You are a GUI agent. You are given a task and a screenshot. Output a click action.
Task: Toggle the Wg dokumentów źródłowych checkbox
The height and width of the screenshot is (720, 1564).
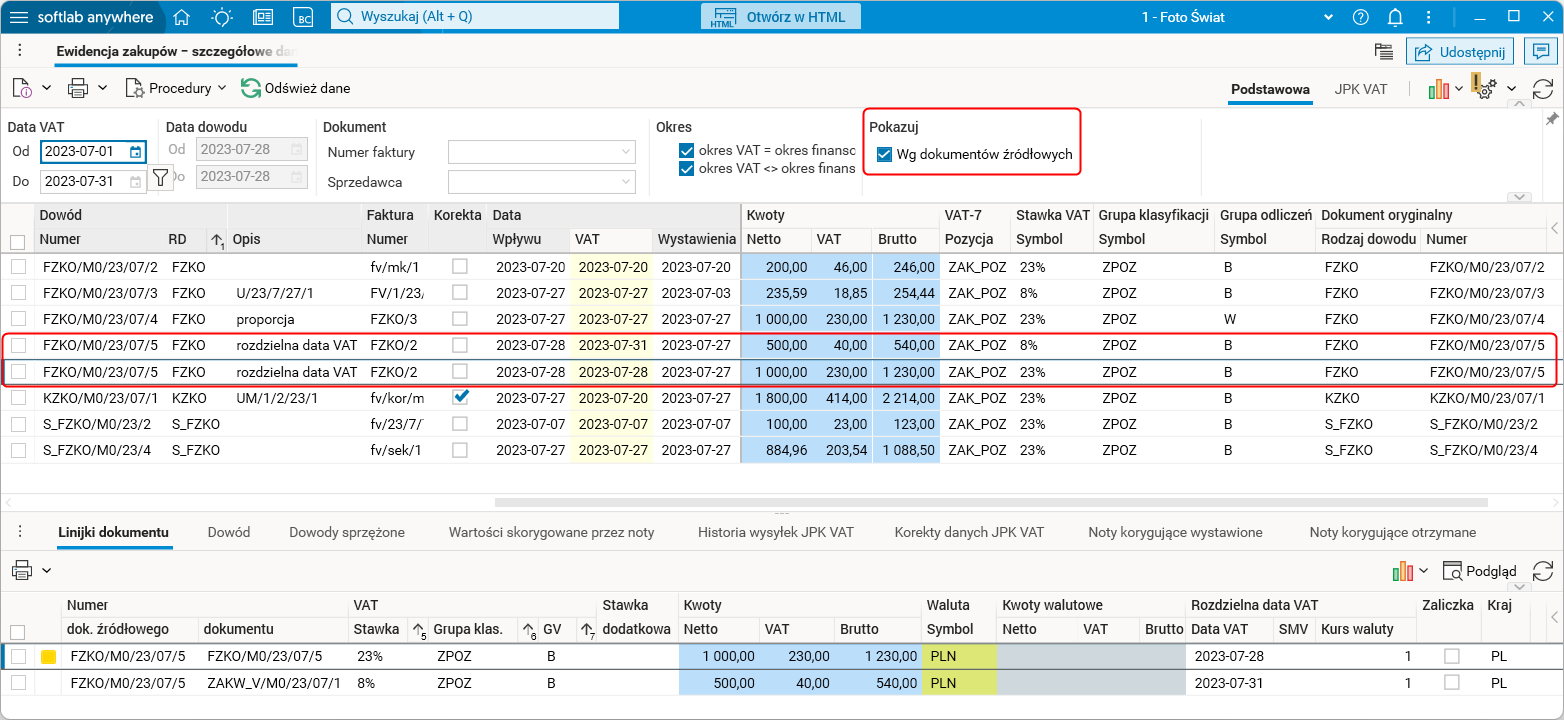click(x=884, y=154)
